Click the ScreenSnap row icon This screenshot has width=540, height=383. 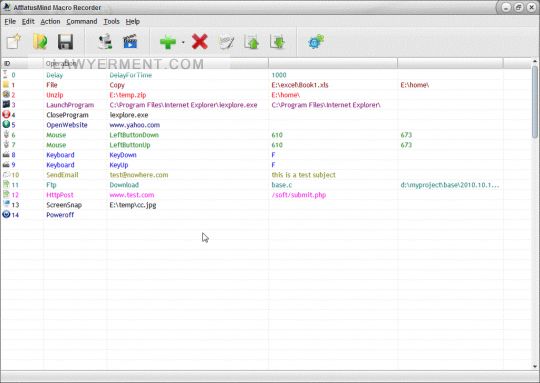coord(6,204)
